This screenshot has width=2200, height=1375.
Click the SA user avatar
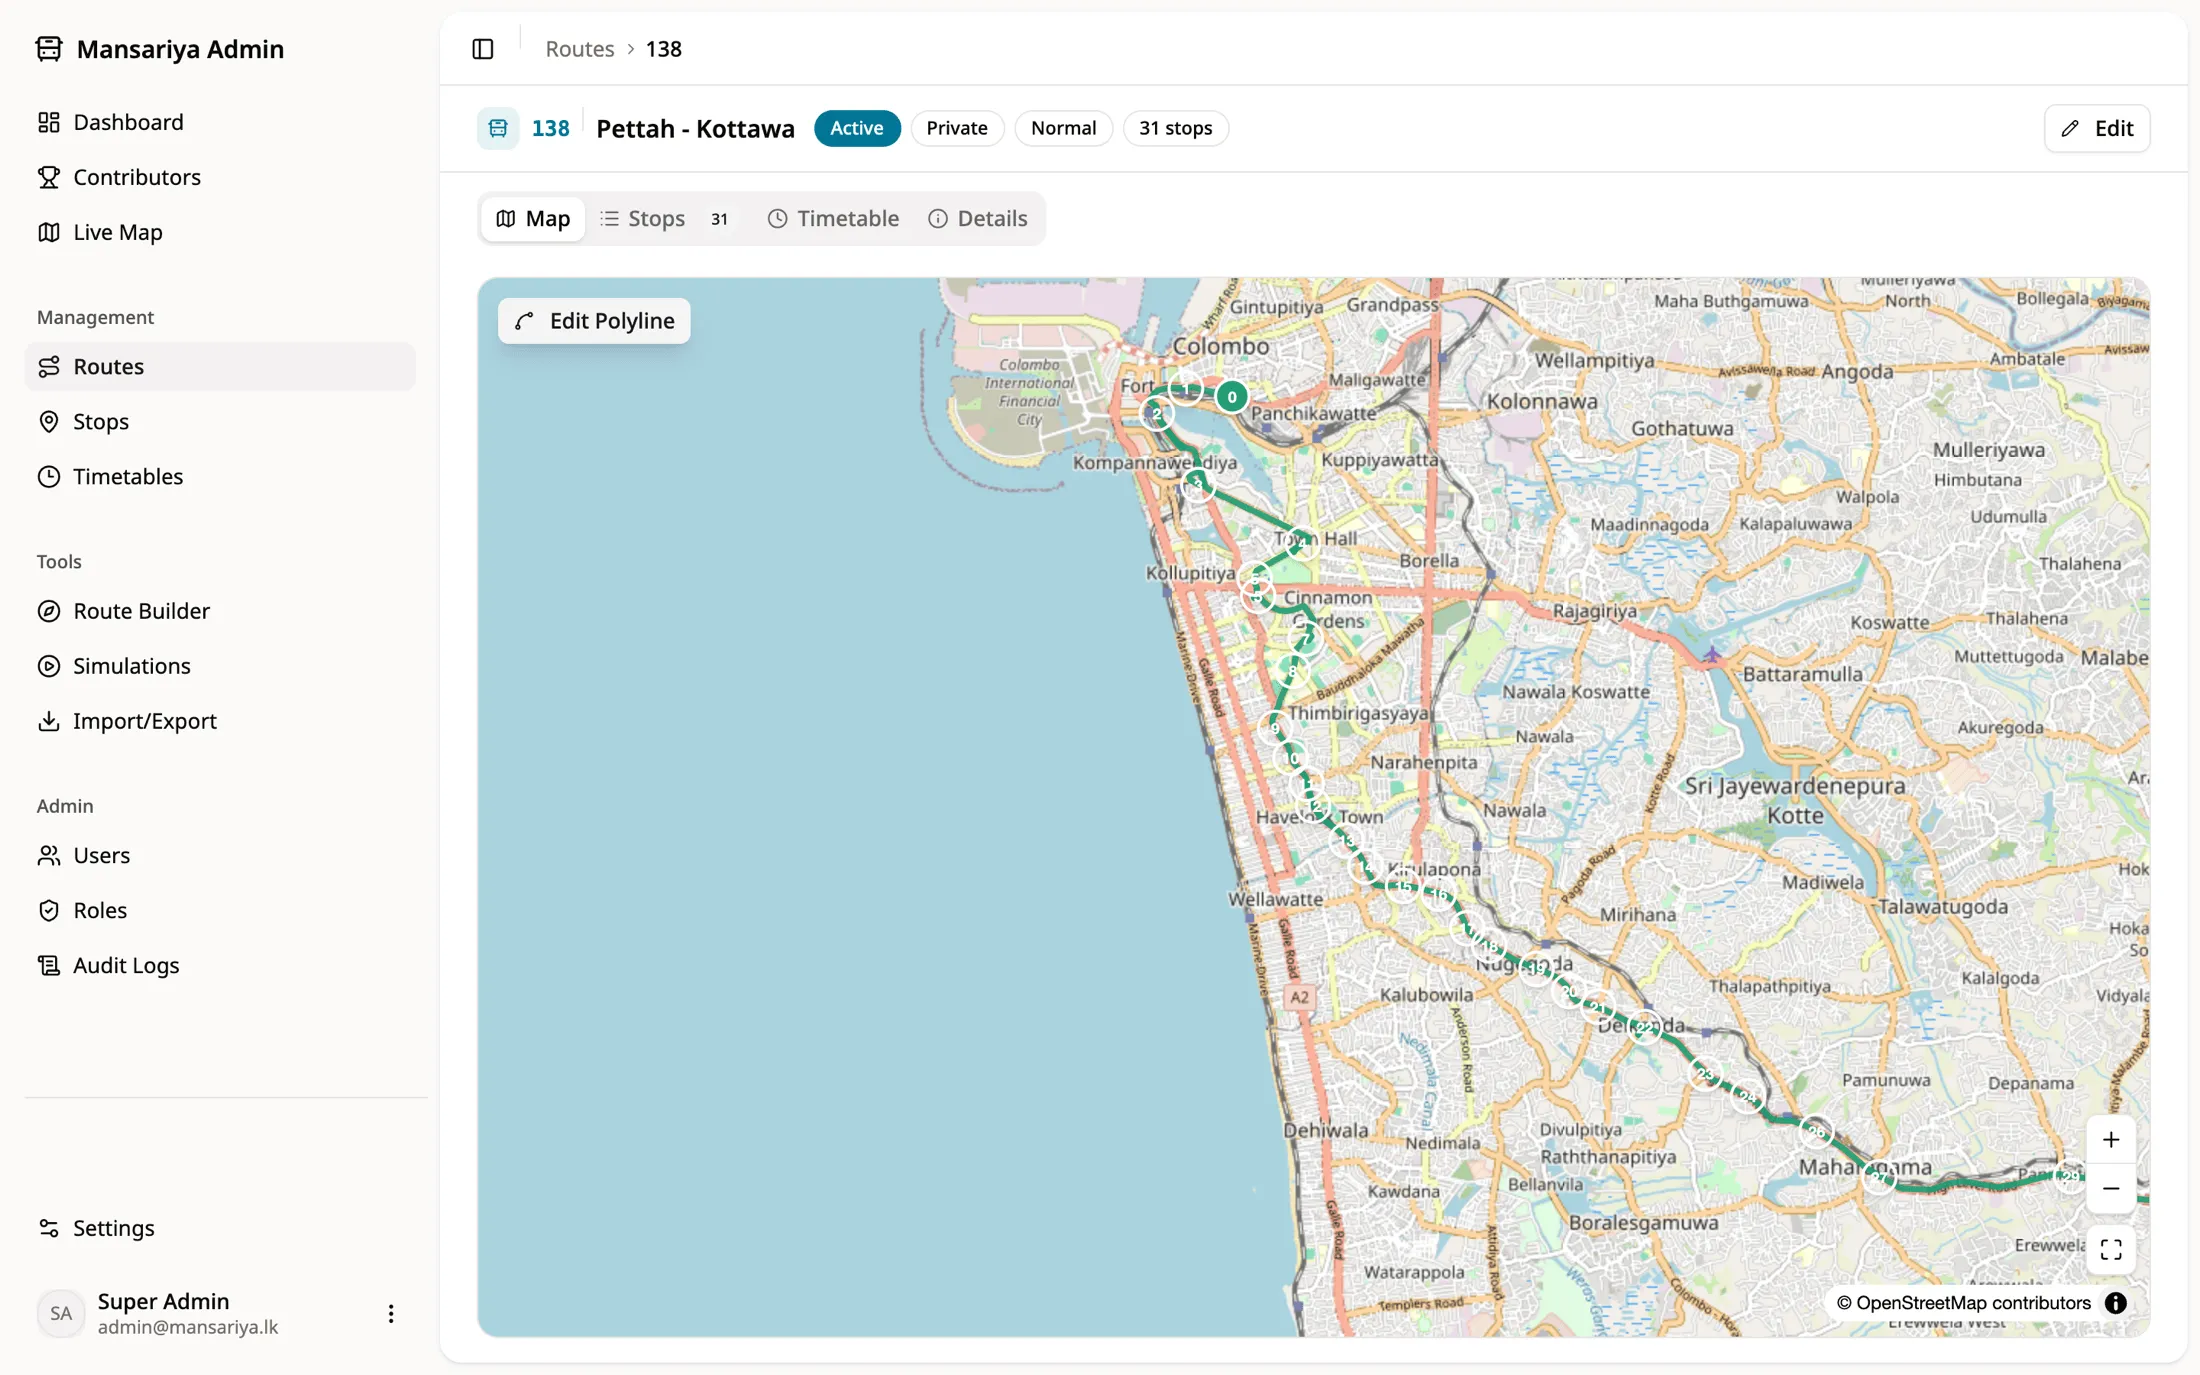click(61, 1314)
